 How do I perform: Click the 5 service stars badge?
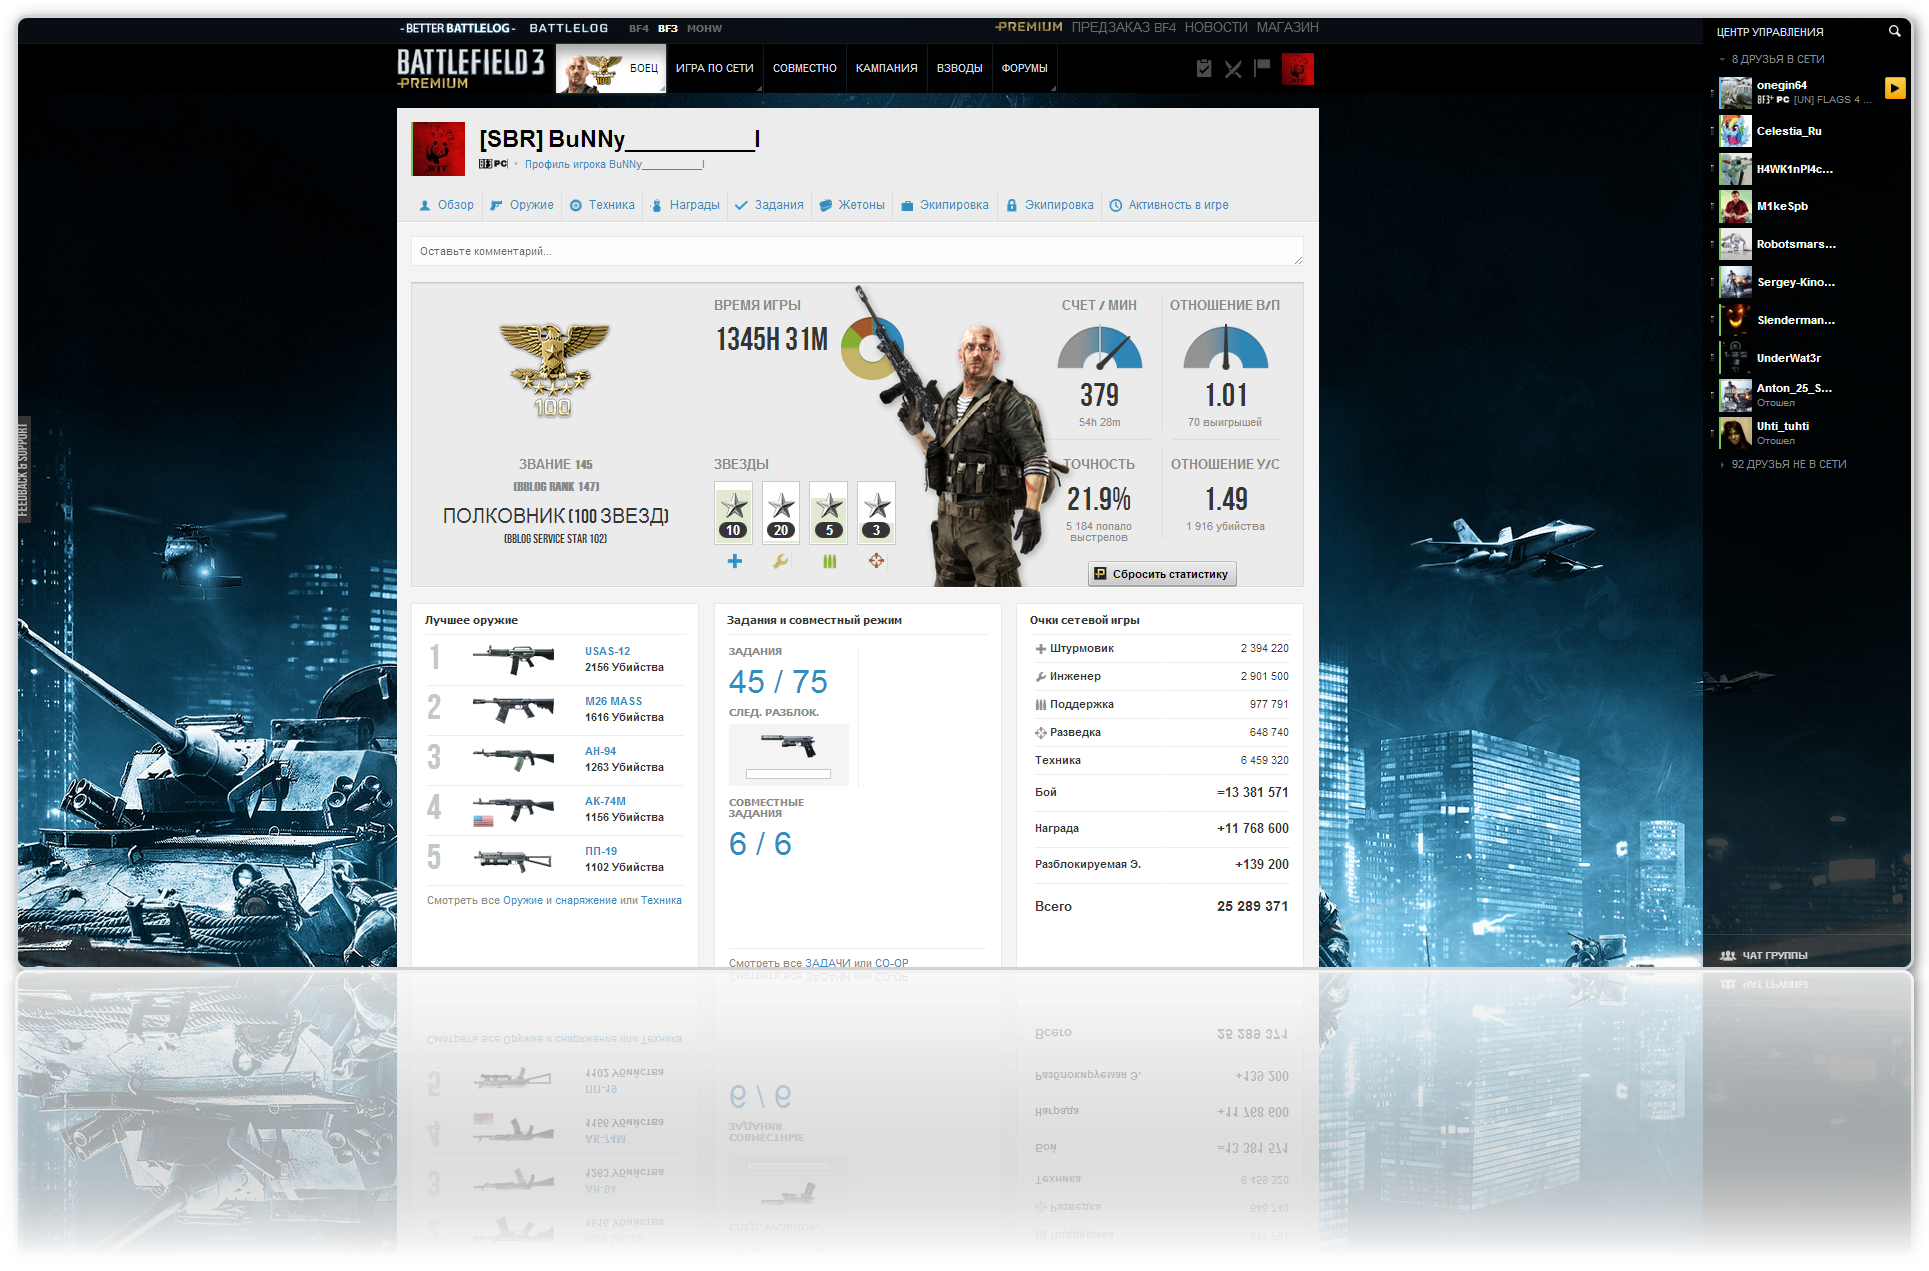[x=829, y=513]
